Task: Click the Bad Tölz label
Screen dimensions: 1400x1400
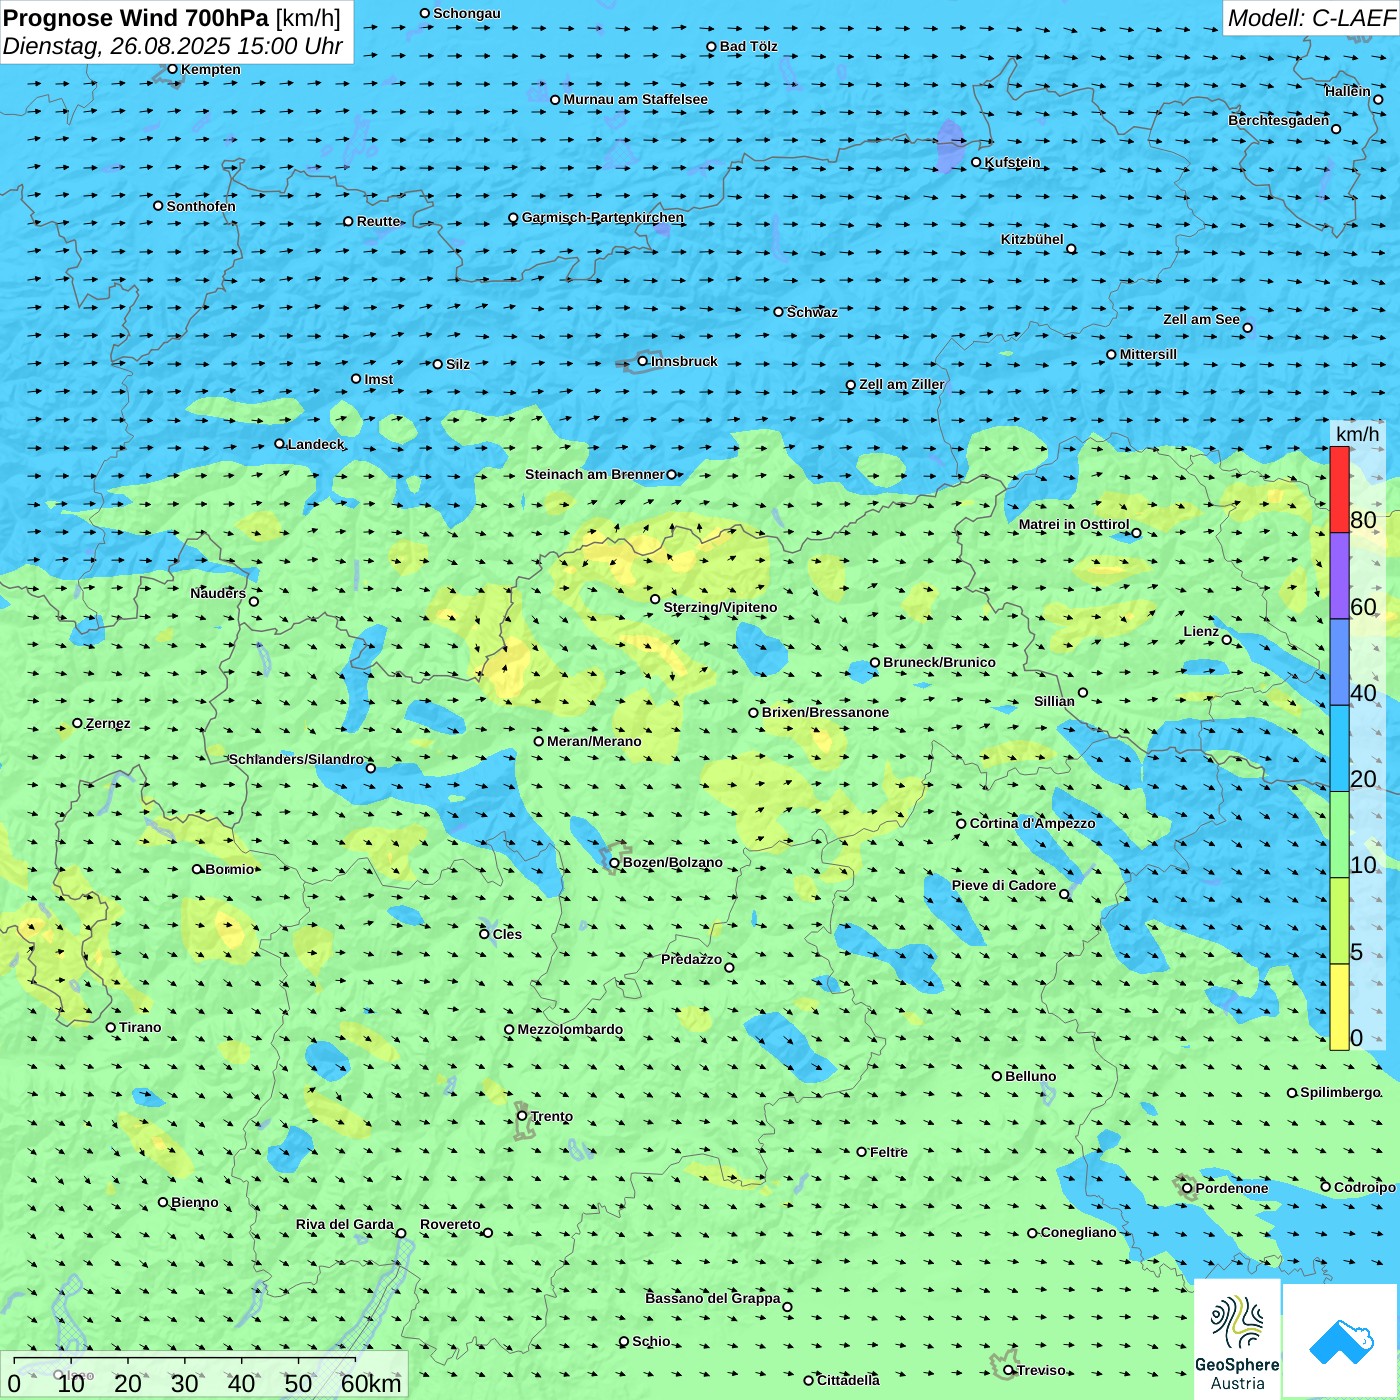Action: (749, 46)
